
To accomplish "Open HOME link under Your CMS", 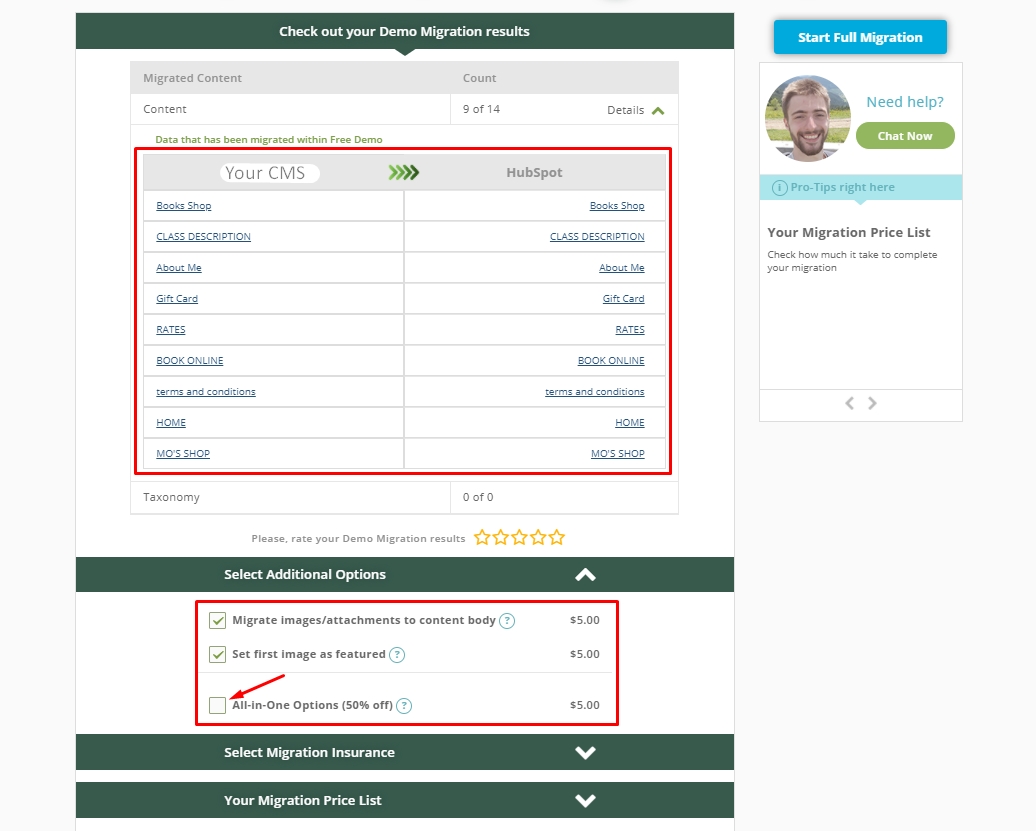I will pyautogui.click(x=170, y=423).
